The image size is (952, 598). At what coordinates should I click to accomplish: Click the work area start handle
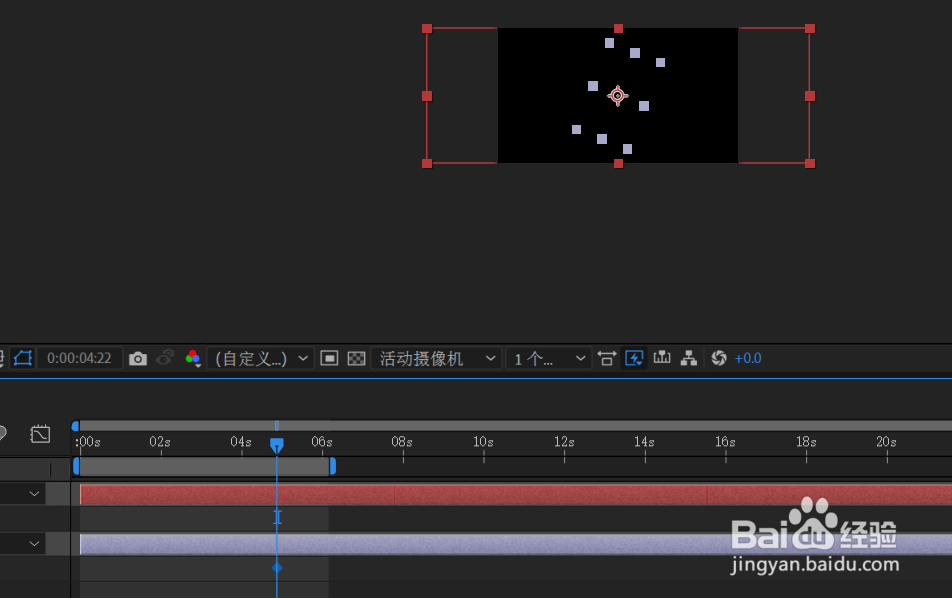point(76,466)
